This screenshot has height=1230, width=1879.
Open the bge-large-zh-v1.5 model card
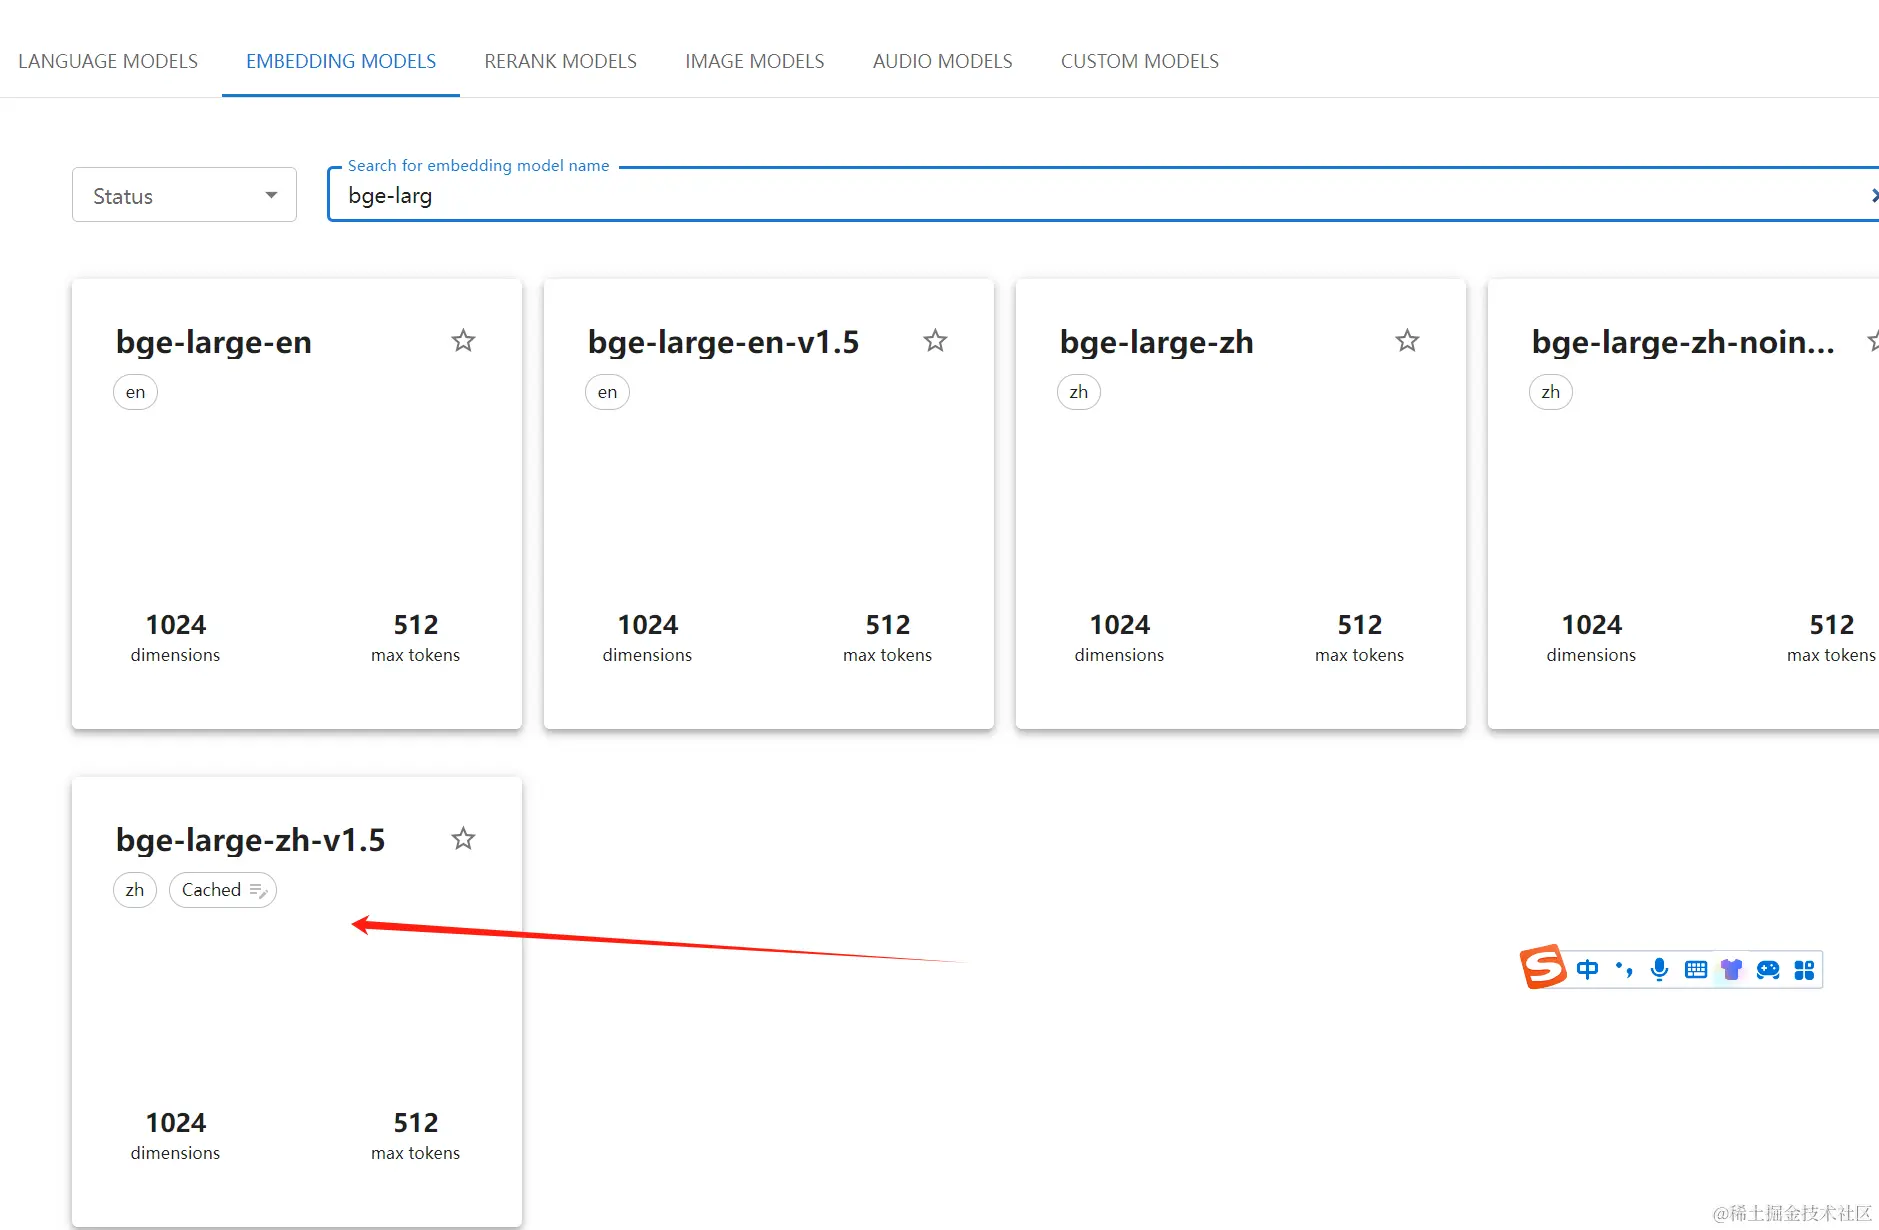tap(297, 1002)
